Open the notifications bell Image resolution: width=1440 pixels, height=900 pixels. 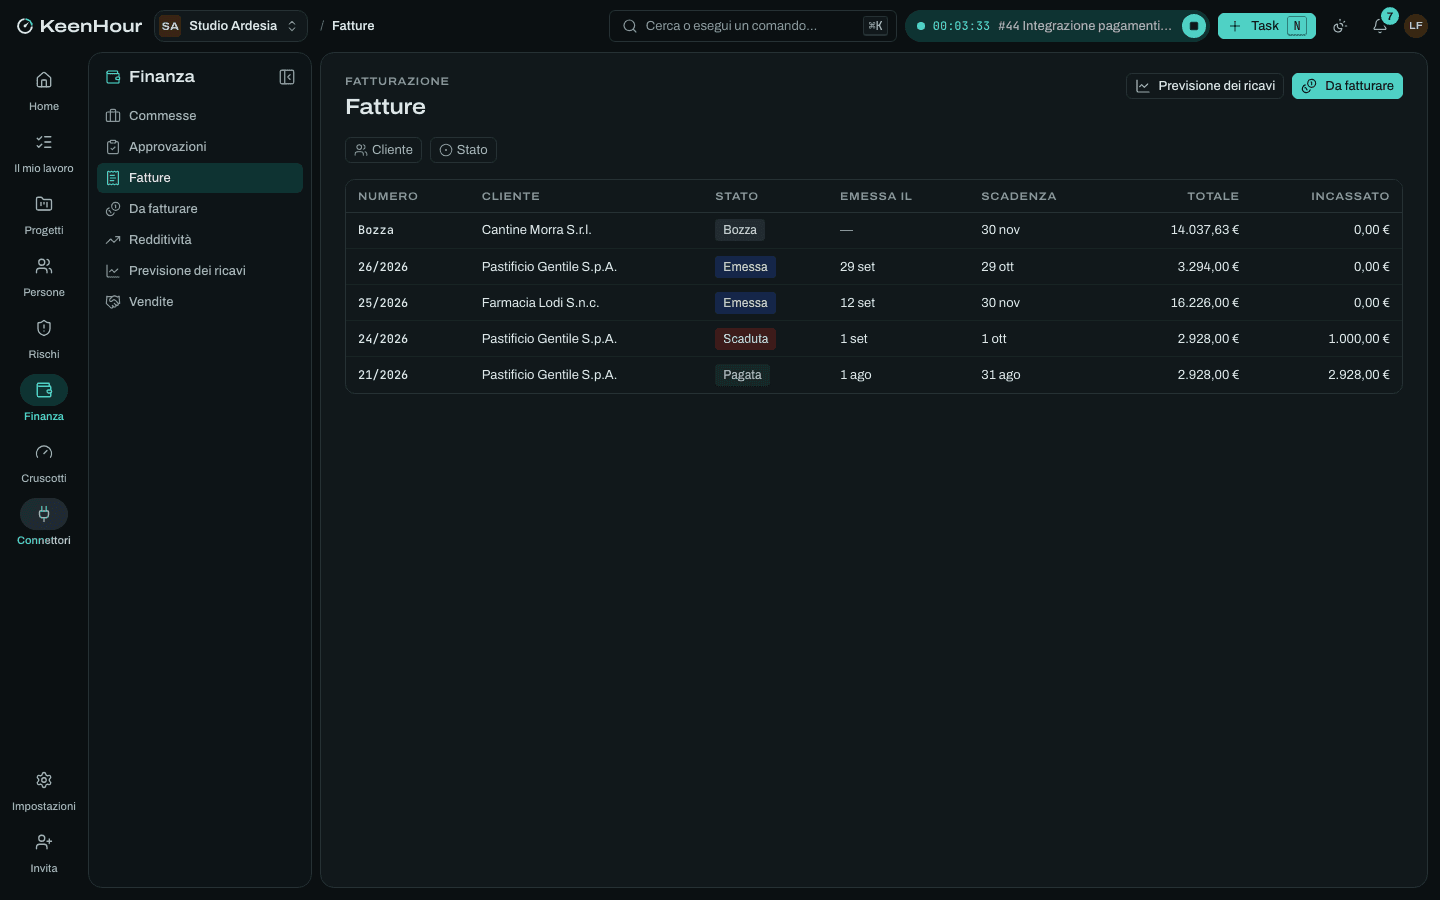pos(1380,26)
